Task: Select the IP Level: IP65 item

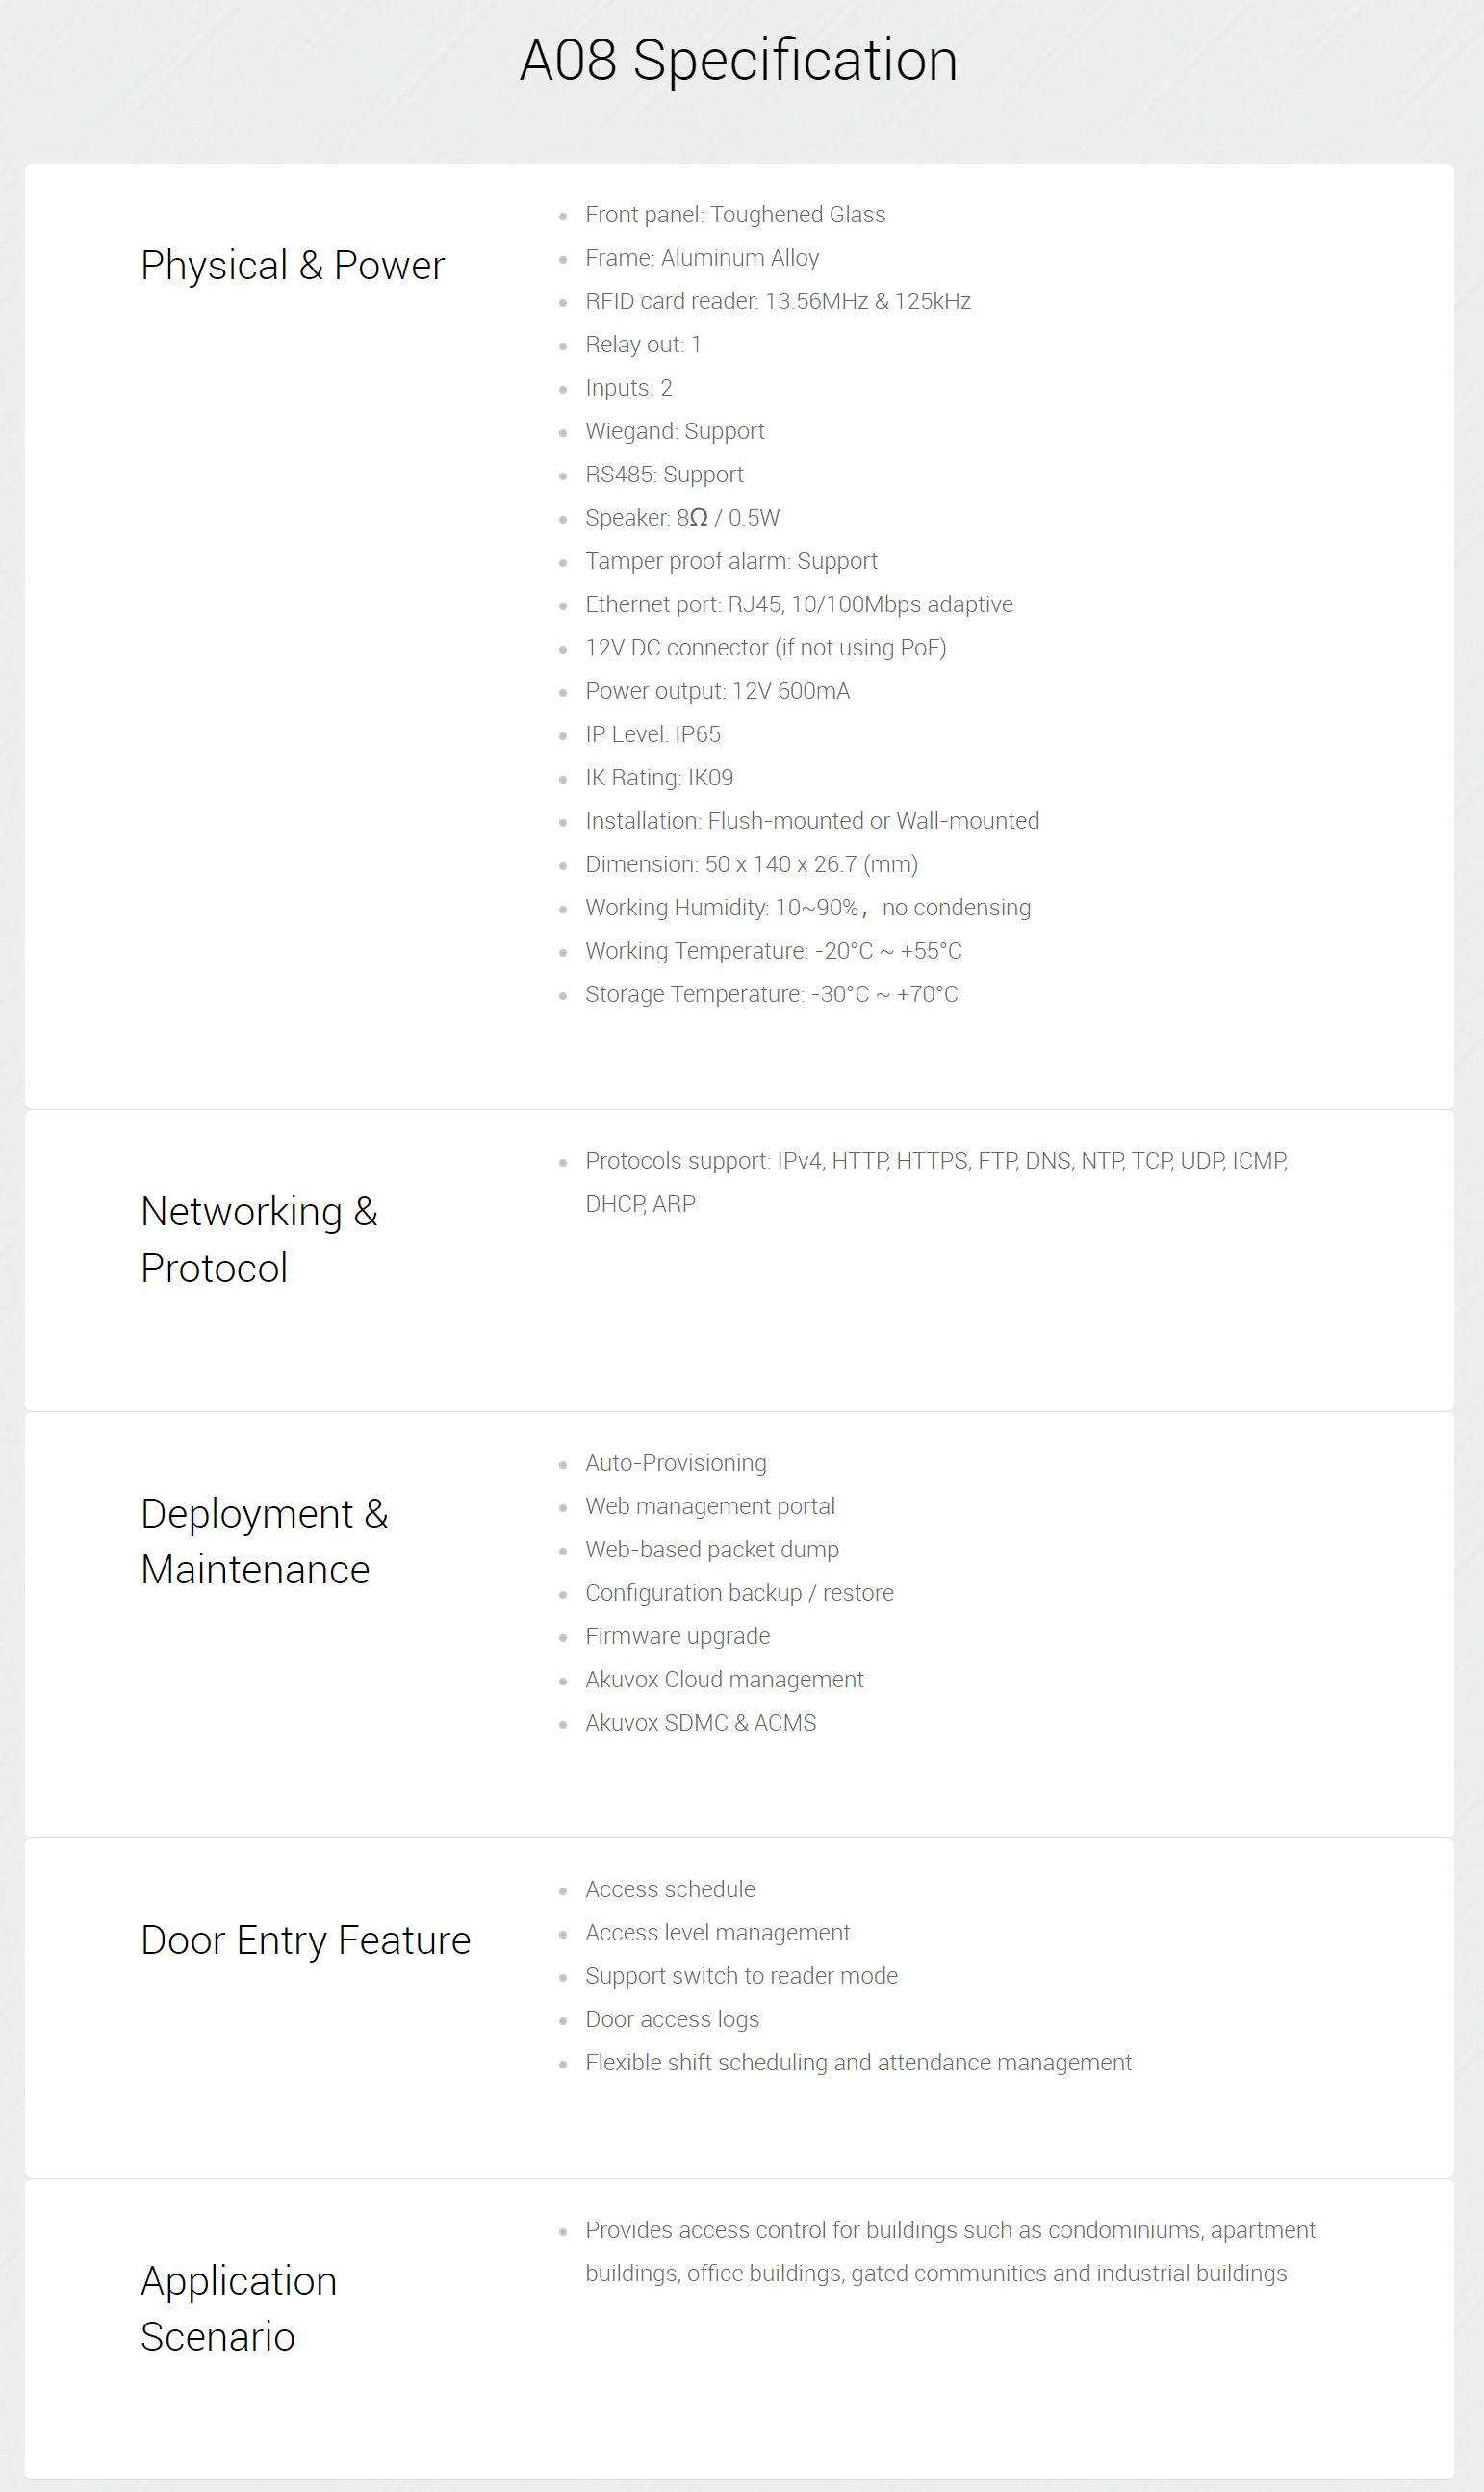Action: (653, 734)
